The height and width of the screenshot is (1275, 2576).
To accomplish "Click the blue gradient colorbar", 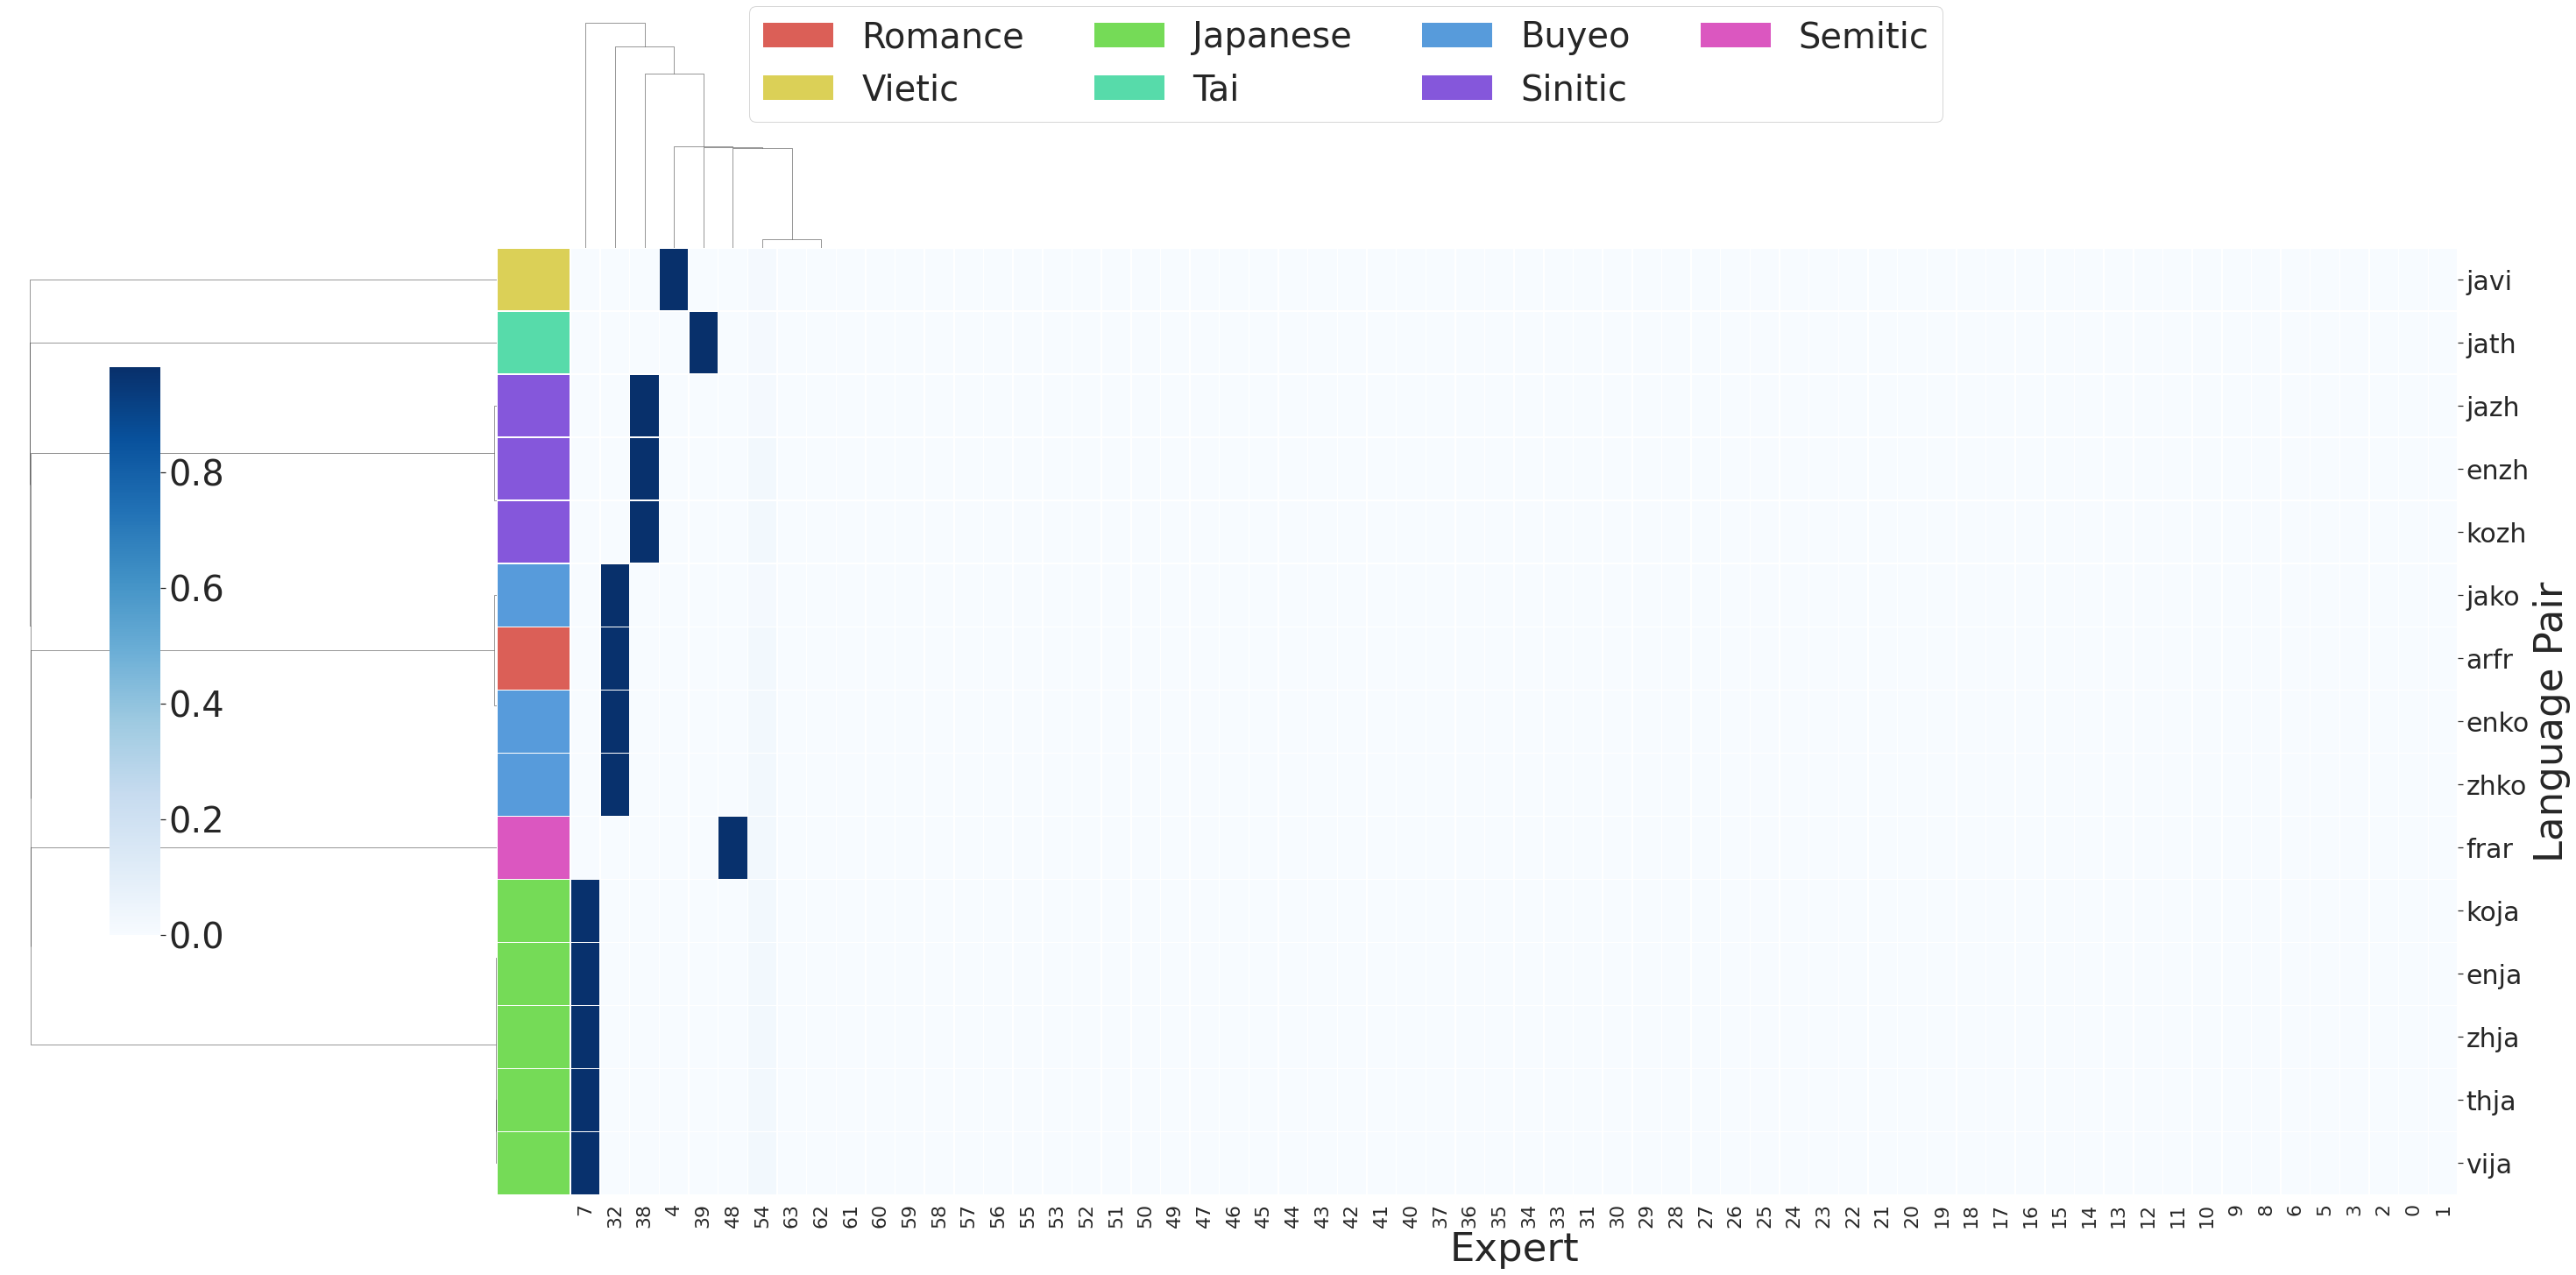I will point(134,650).
